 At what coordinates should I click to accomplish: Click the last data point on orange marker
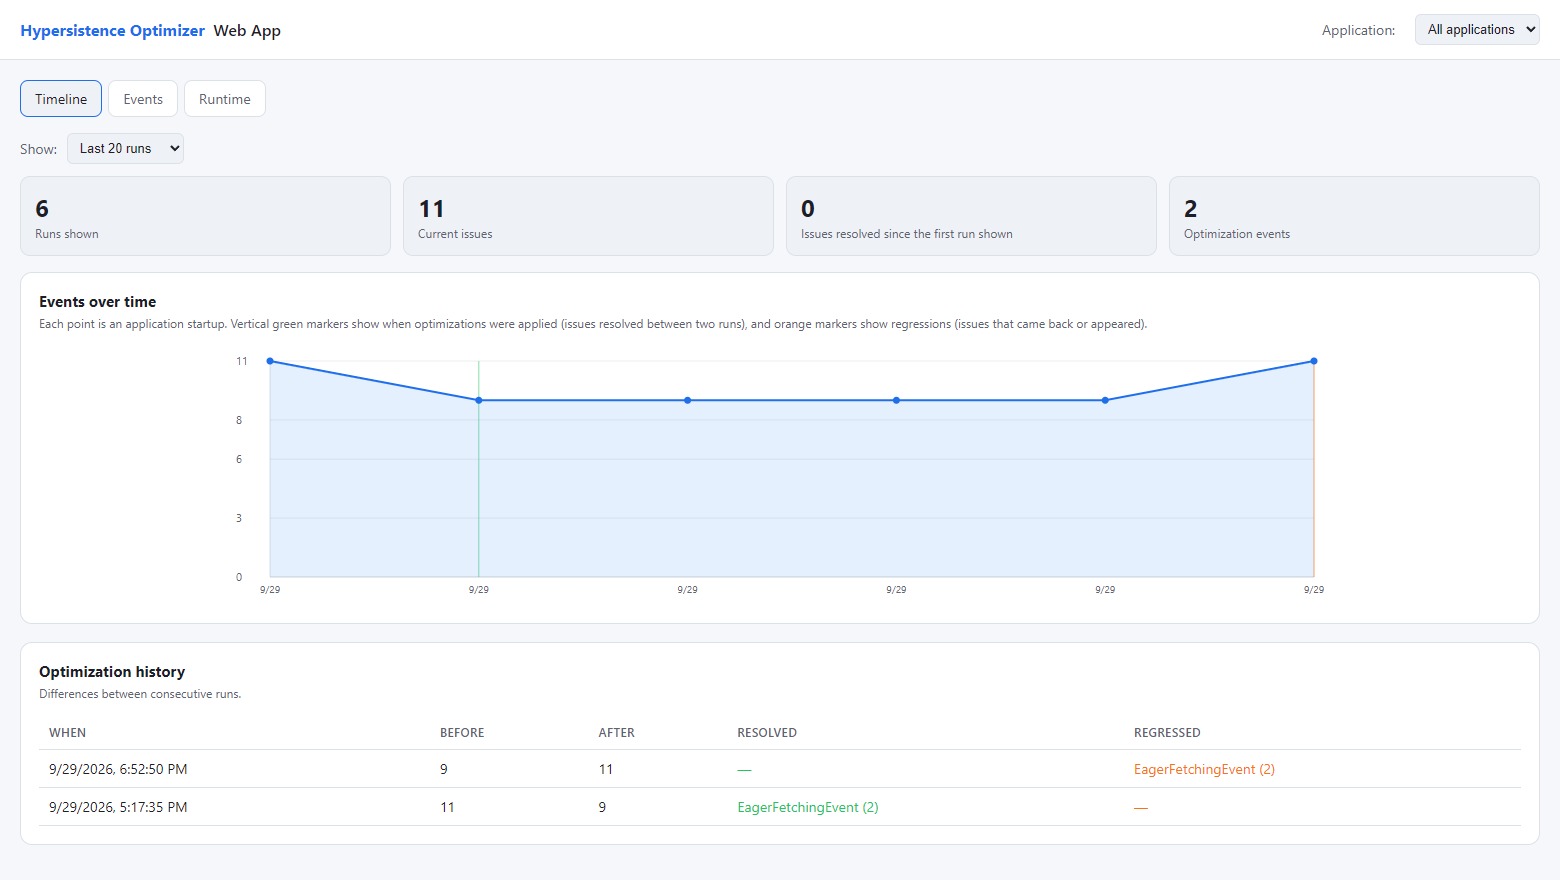click(x=1314, y=361)
